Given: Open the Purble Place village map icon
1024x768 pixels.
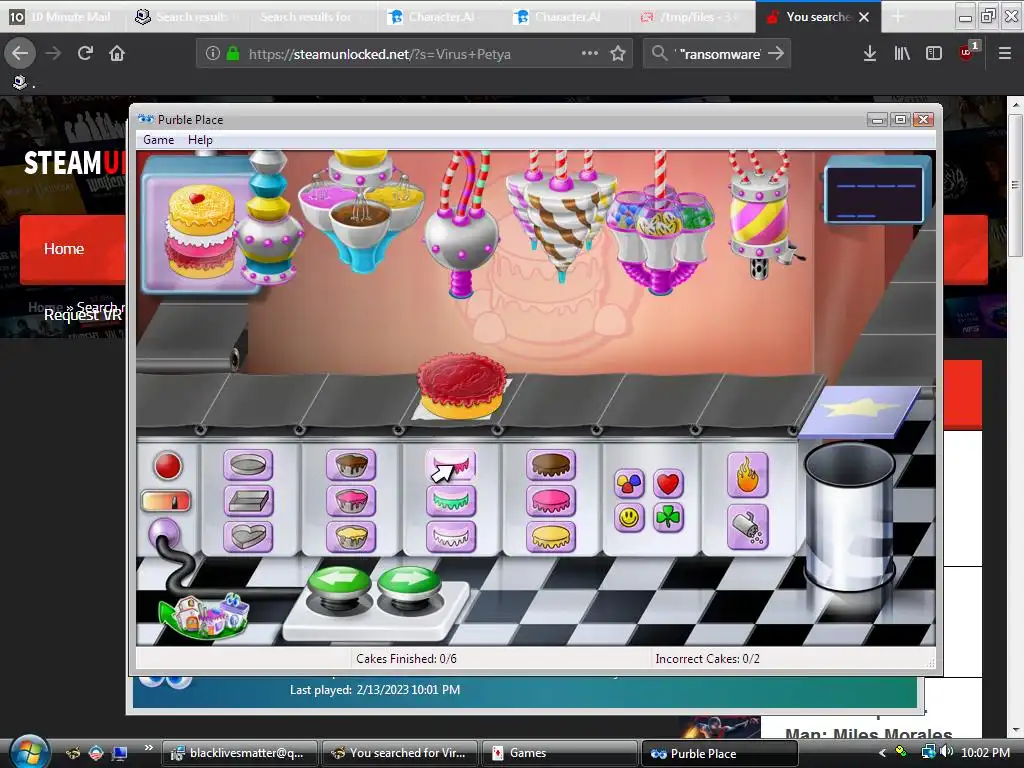Looking at the screenshot, I should click(x=204, y=615).
